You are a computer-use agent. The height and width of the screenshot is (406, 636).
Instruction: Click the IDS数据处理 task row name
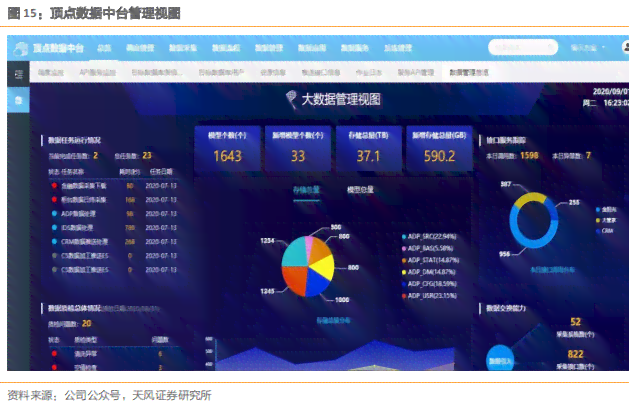(77, 228)
